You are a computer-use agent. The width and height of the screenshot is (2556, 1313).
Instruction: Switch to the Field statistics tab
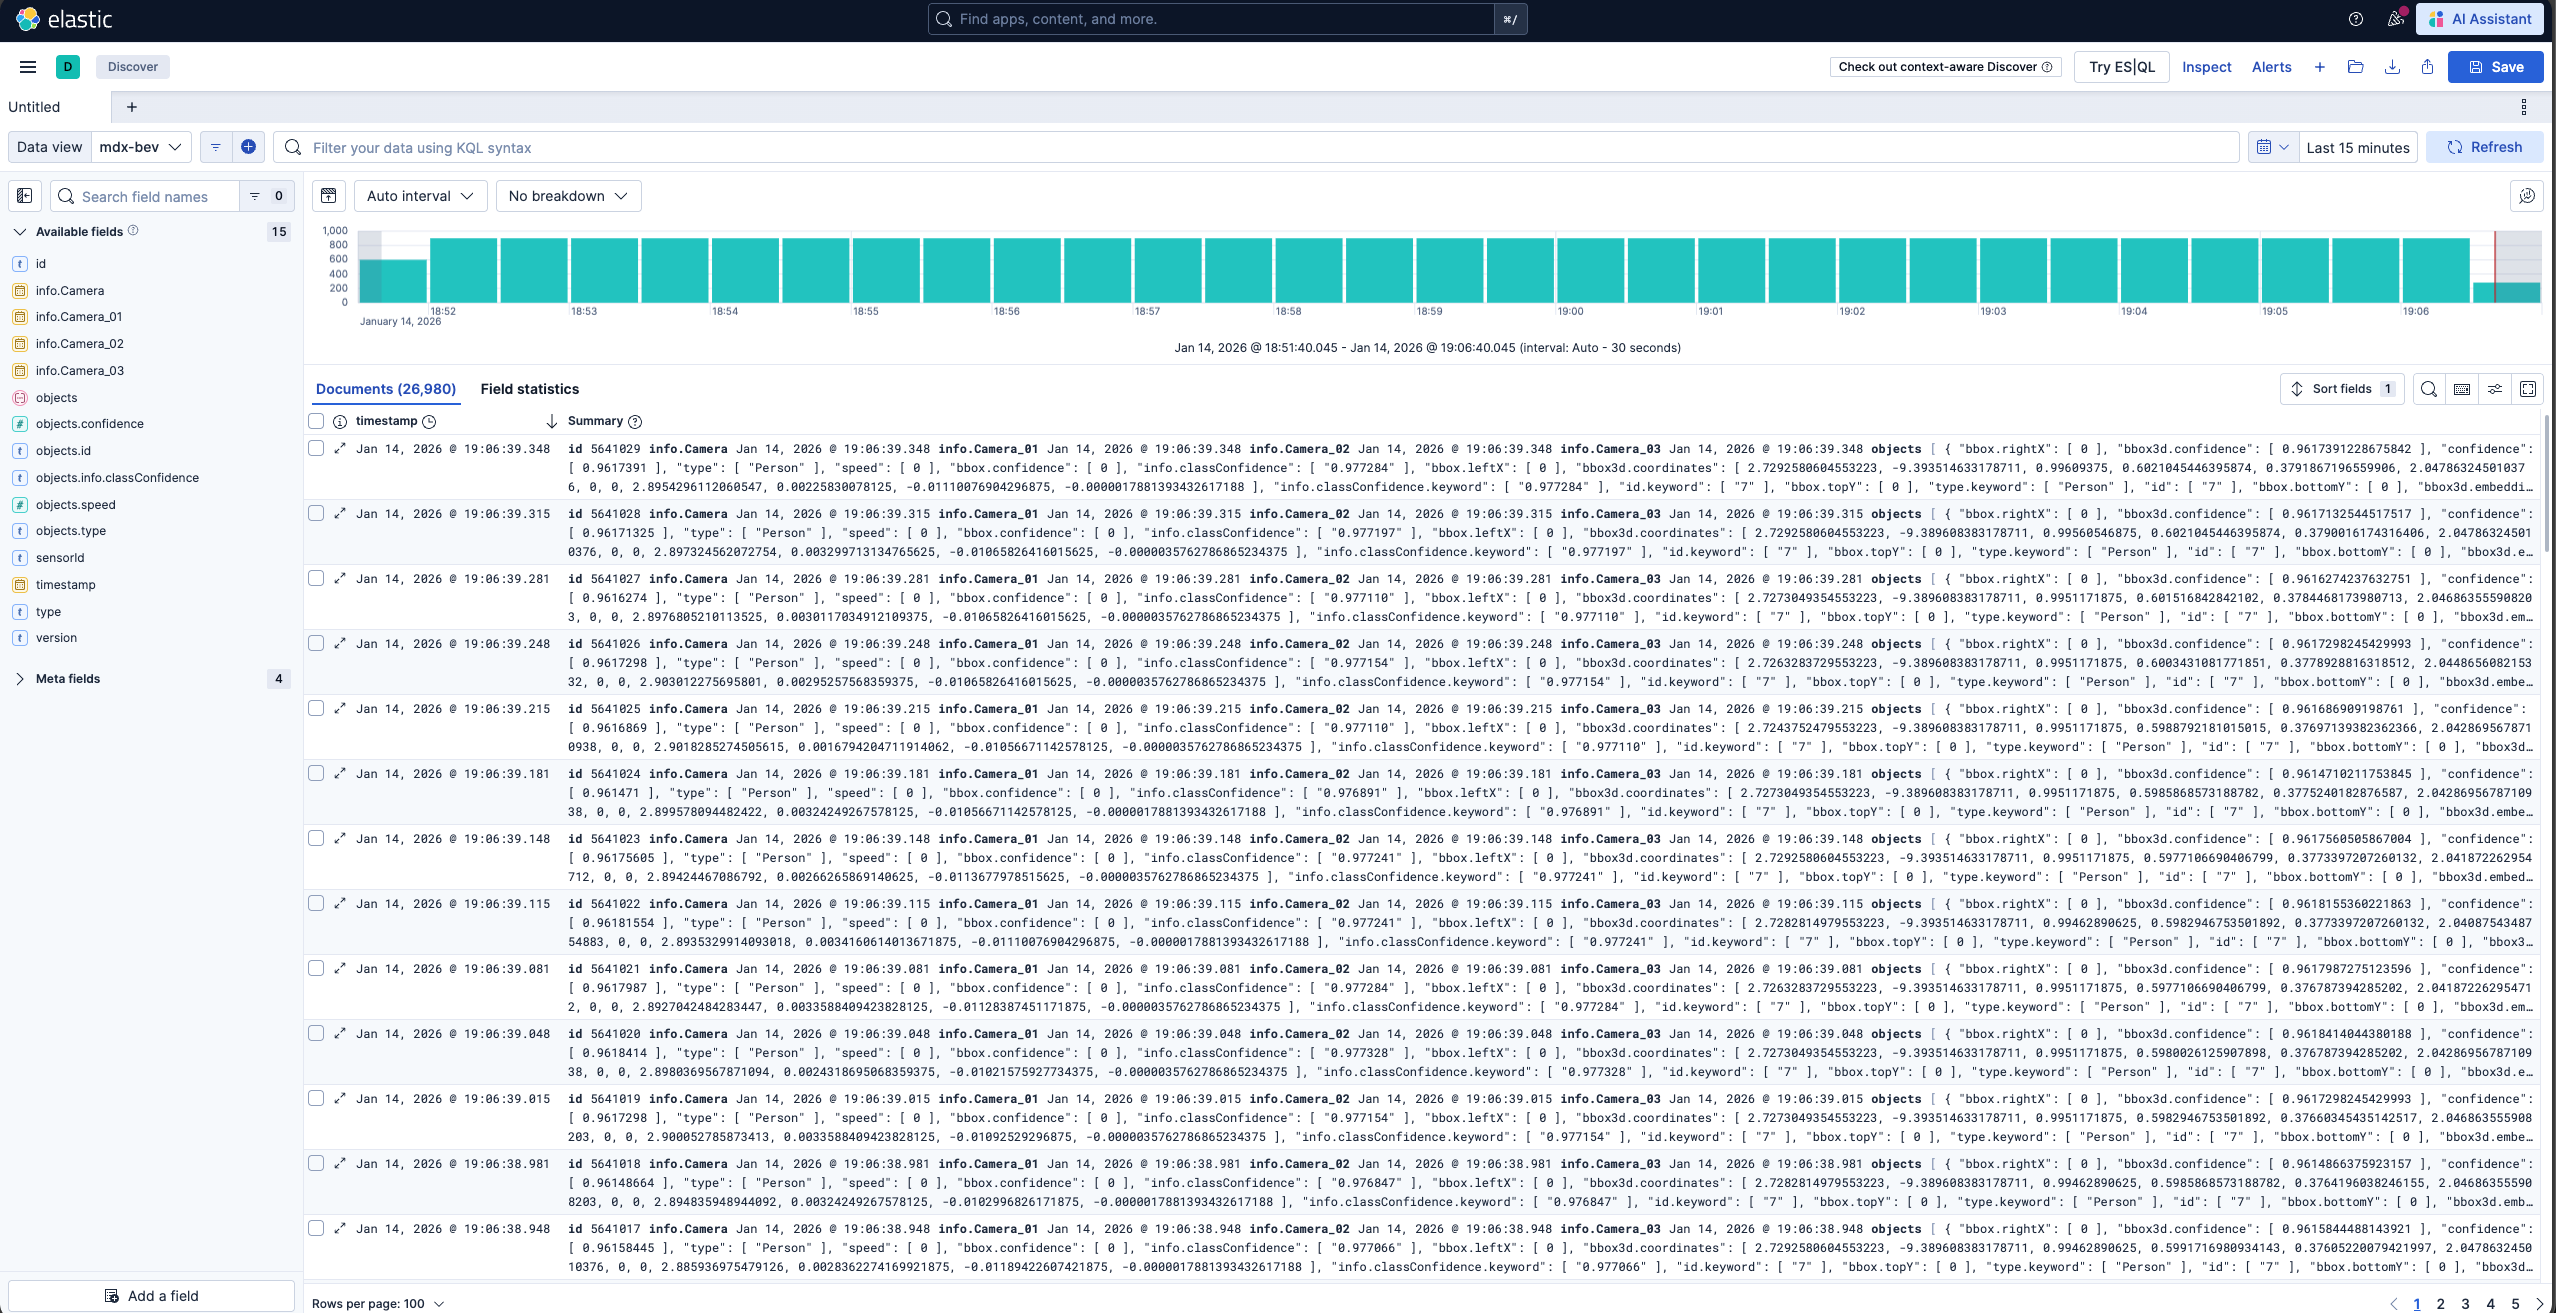point(529,389)
